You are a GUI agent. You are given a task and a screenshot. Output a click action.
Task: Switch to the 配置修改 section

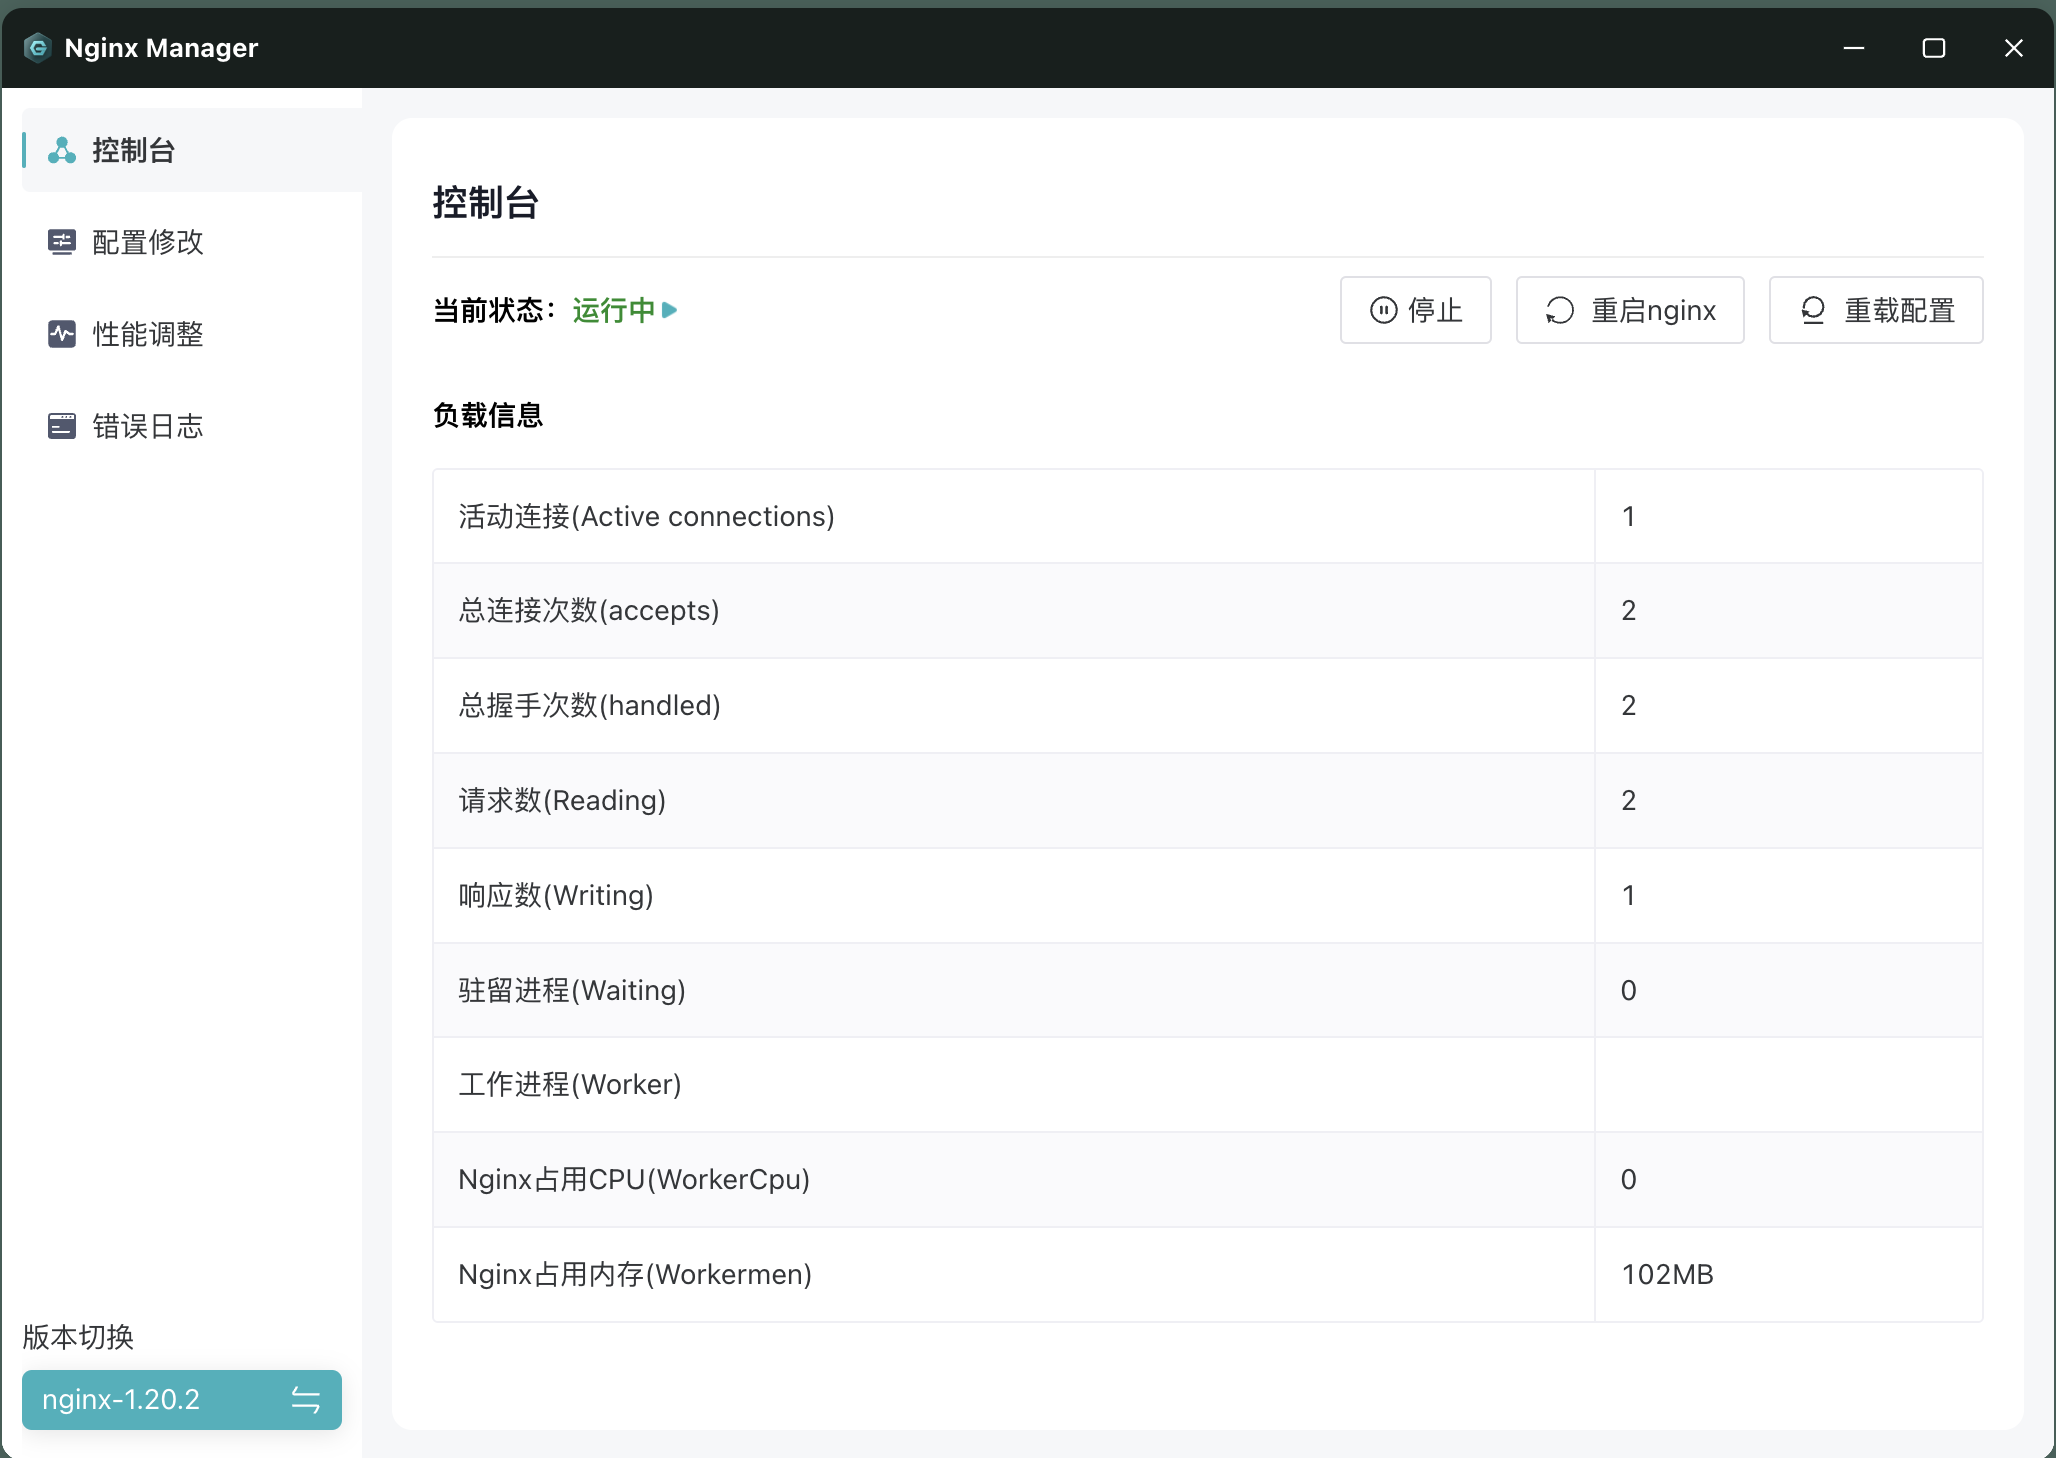point(147,242)
